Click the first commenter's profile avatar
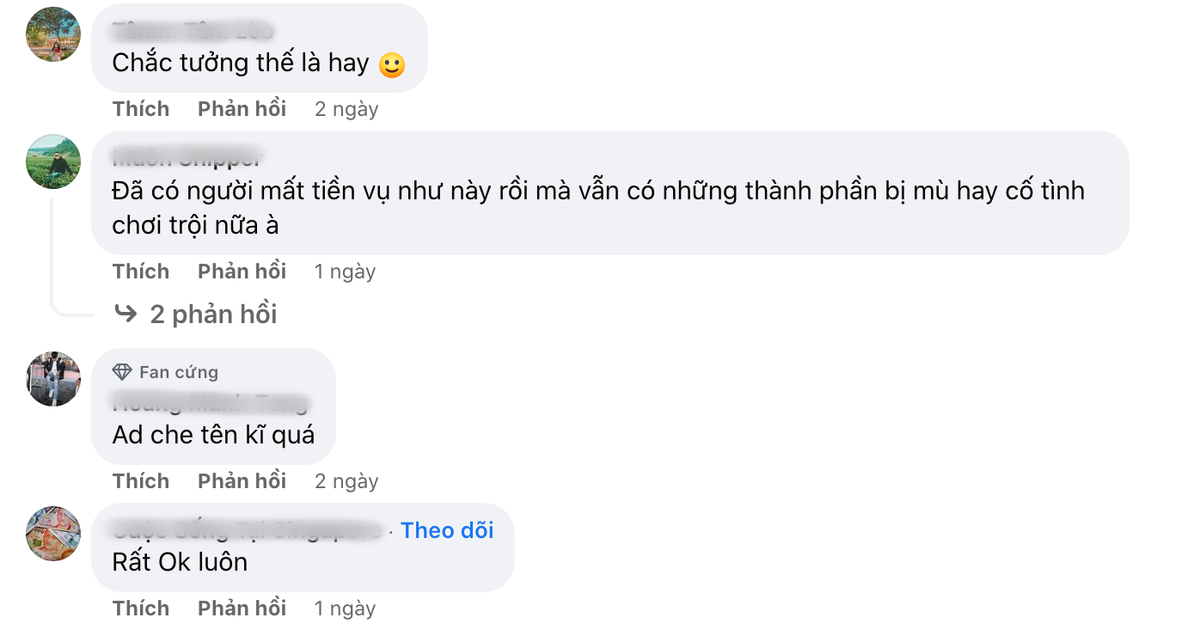Screen dimensions: 1200x629 tap(53, 34)
